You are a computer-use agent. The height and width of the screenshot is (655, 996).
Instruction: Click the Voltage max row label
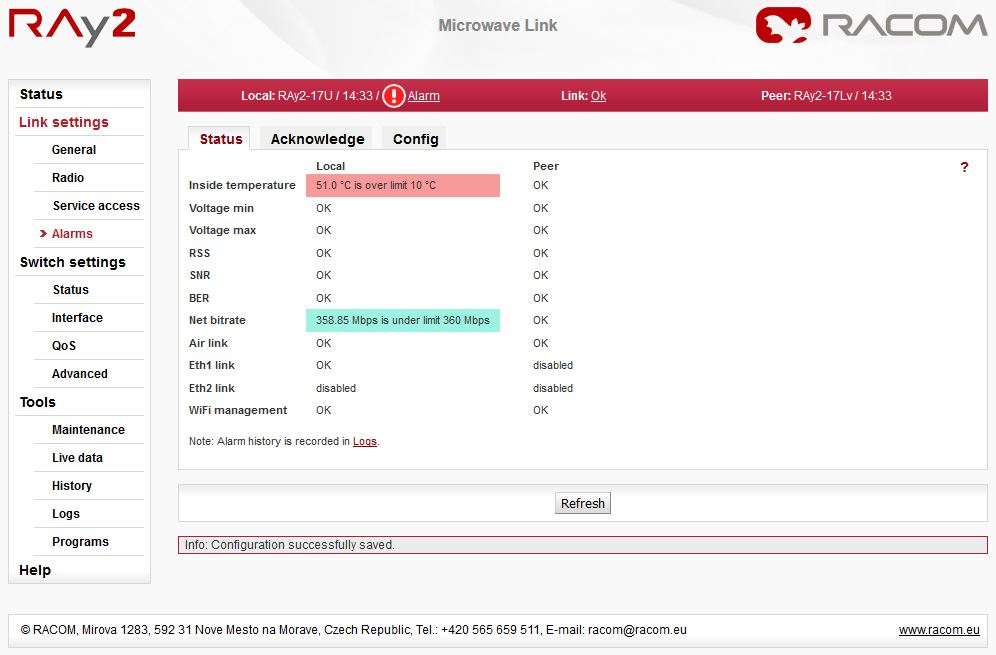point(222,231)
